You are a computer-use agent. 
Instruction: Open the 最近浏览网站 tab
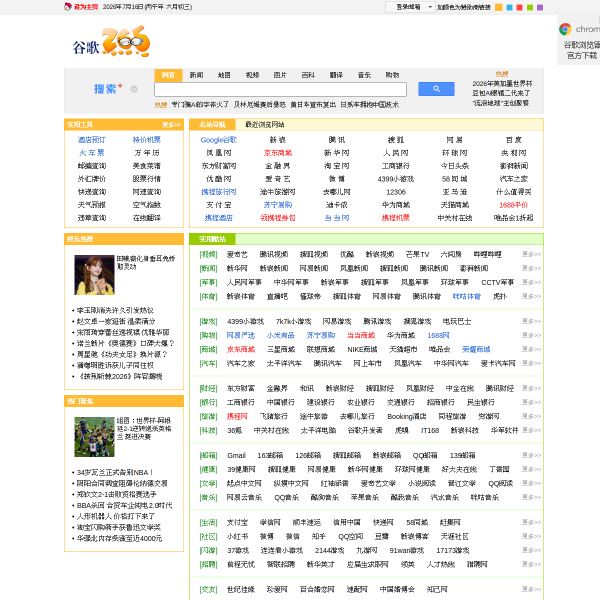coord(264,125)
